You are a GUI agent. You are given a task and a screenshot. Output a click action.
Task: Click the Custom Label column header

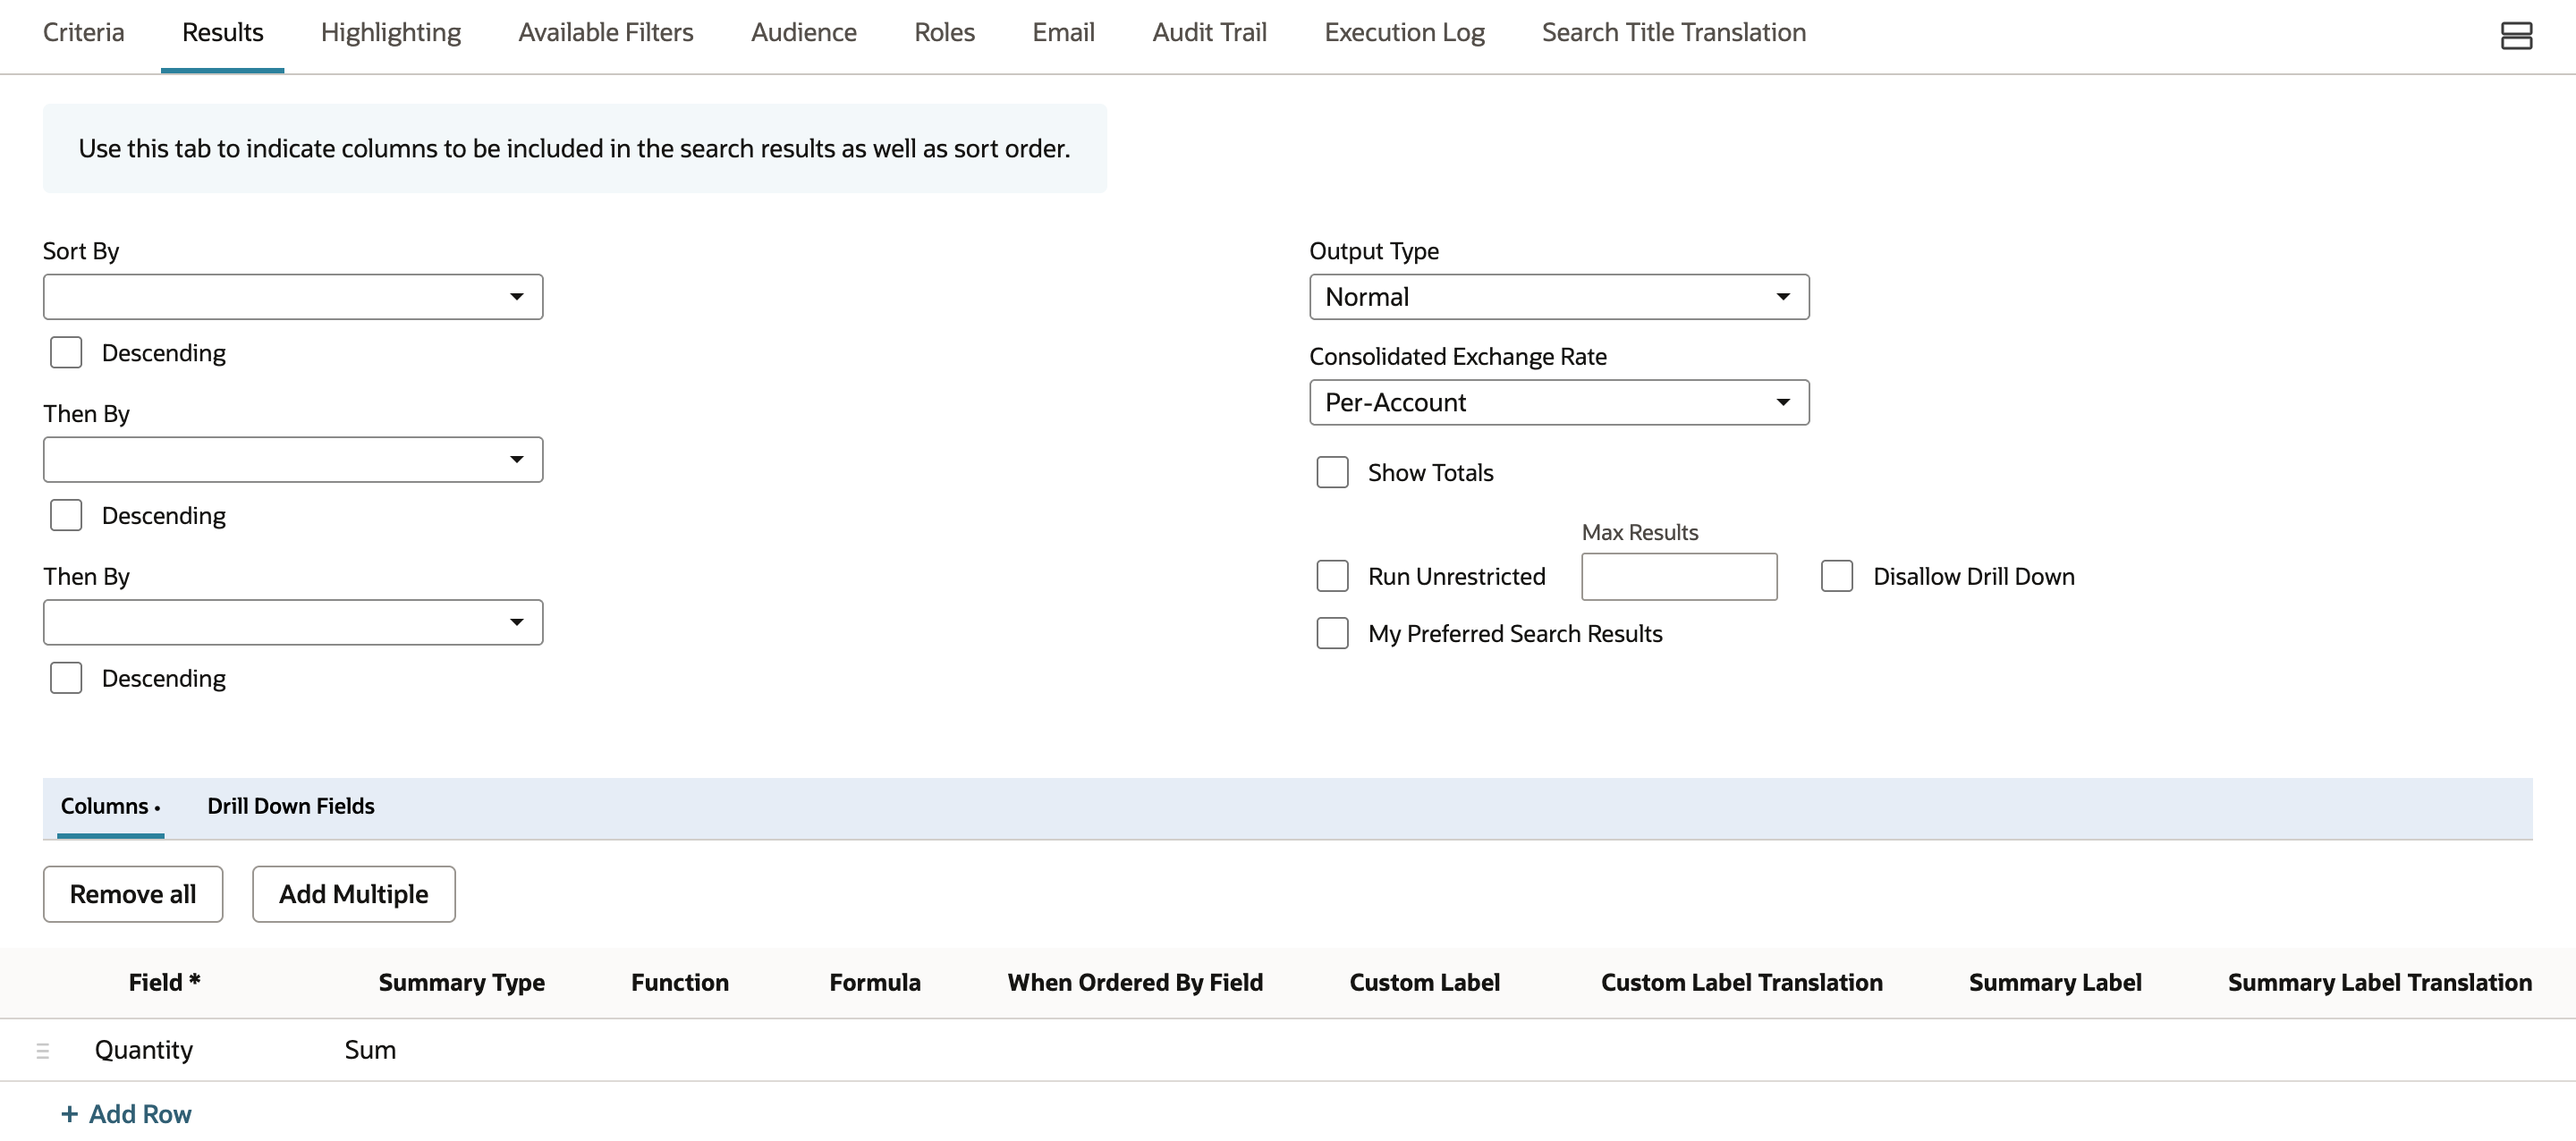point(1424,983)
